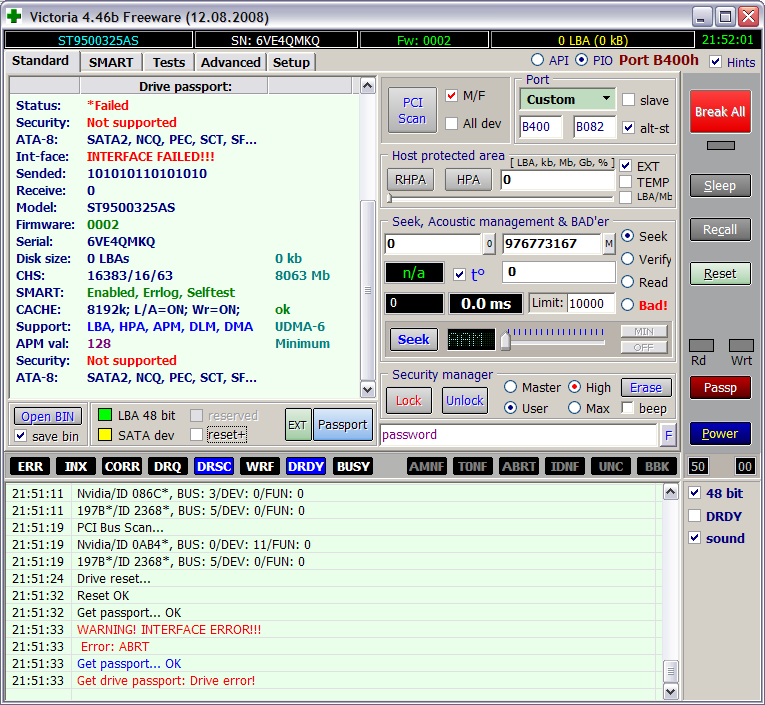The height and width of the screenshot is (705, 765).
Task: Click the WRF status indicator
Action: tap(260, 466)
